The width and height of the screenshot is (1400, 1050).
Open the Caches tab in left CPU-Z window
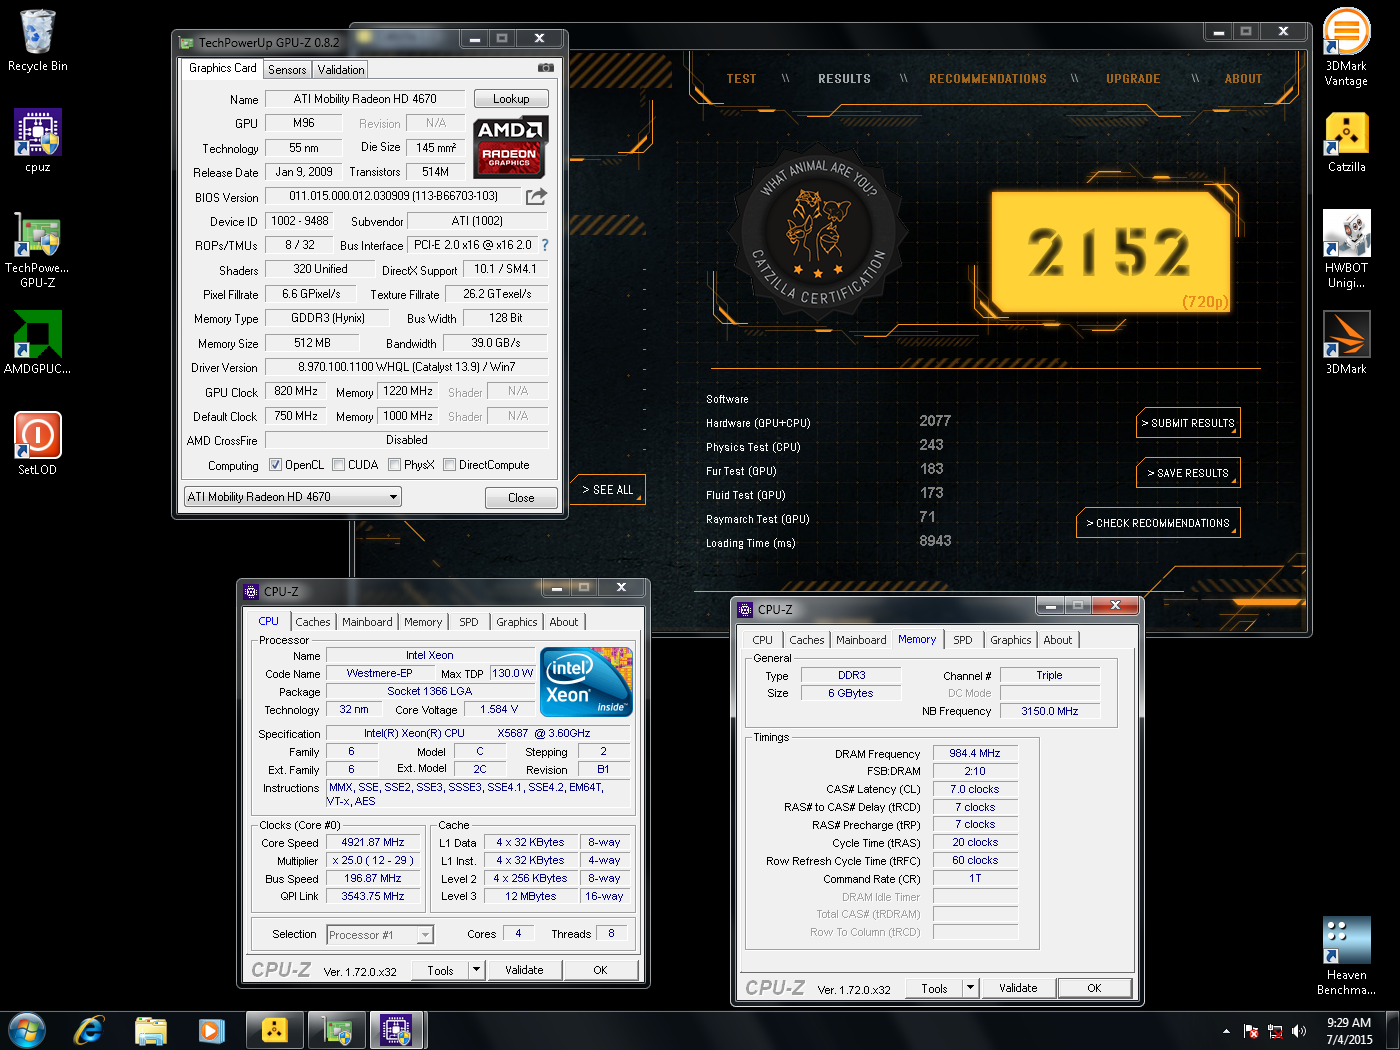(x=313, y=622)
